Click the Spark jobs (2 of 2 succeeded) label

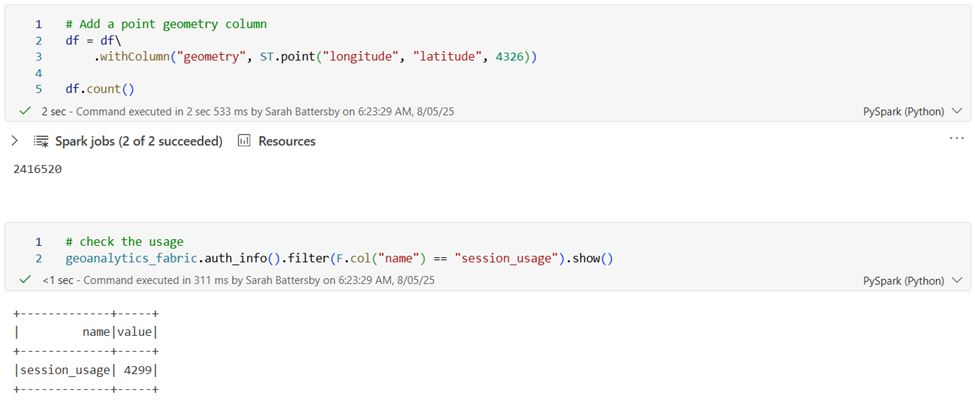point(139,141)
